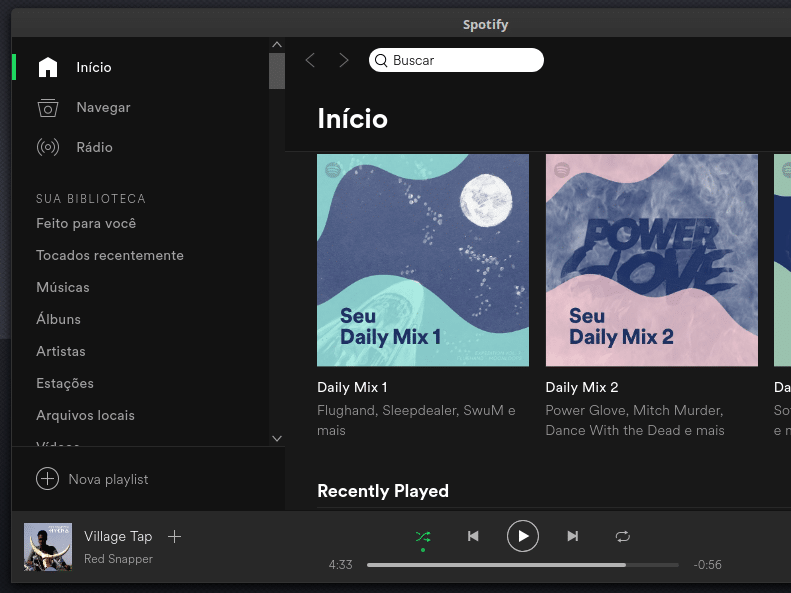Open the Daily Mix 2 cover art
The height and width of the screenshot is (593, 791).
click(652, 260)
